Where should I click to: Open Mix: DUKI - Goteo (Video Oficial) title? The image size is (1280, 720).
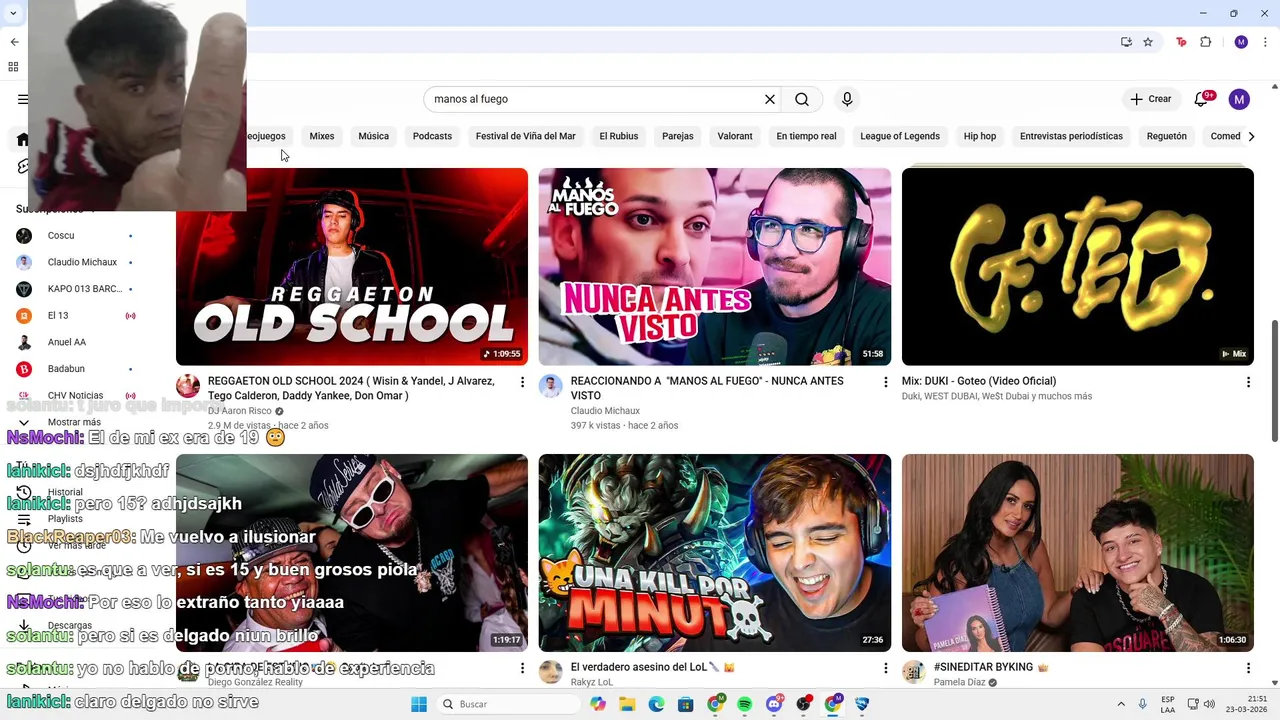pos(979,381)
